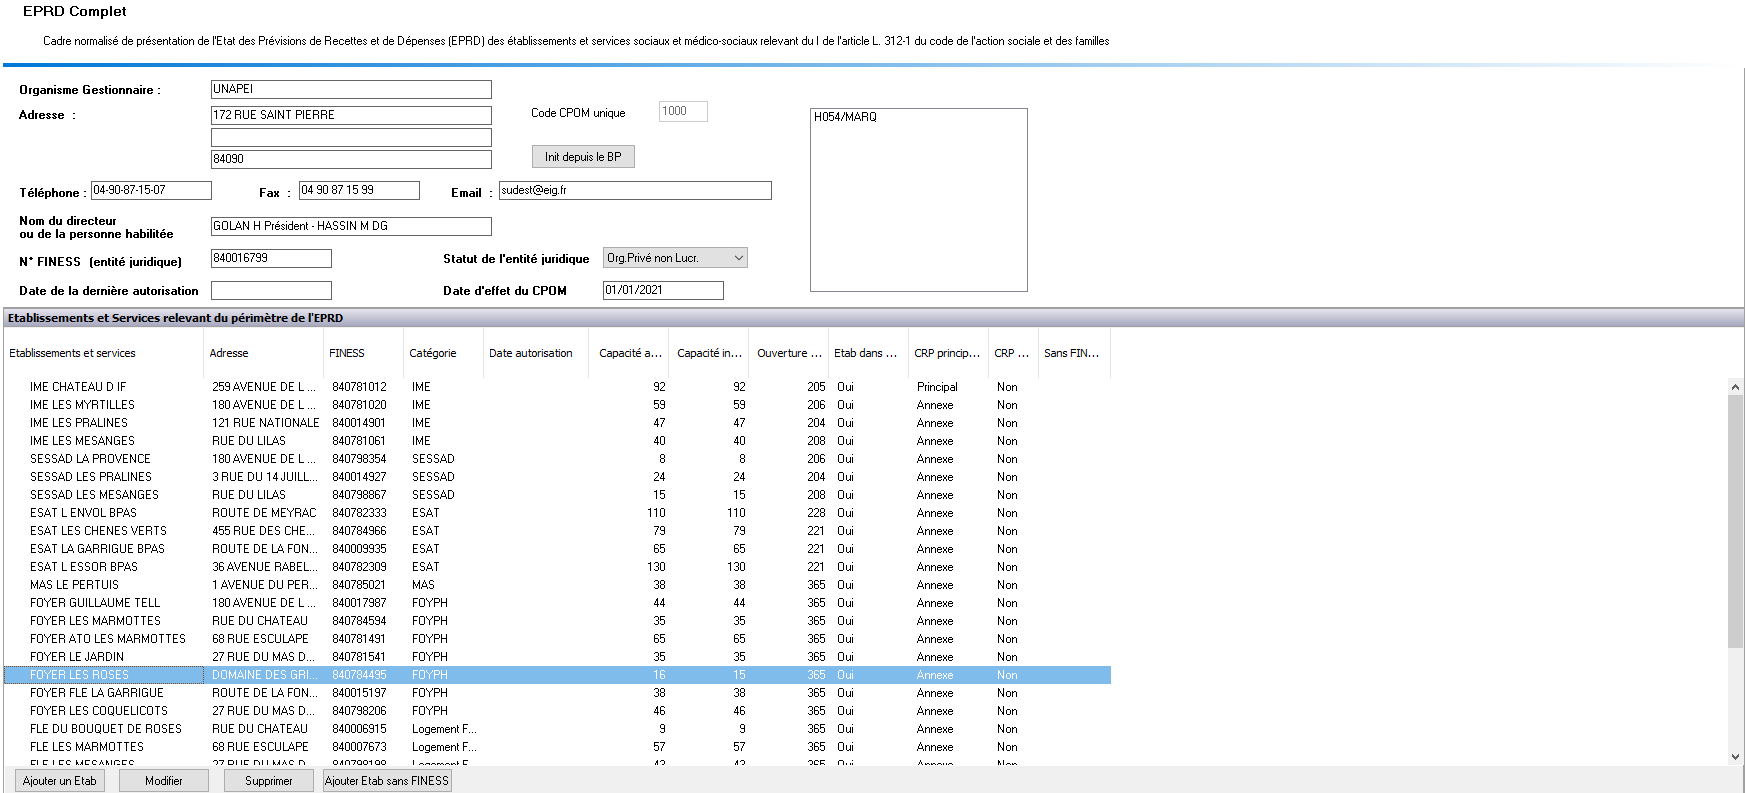
Task: Click the H054/MARQ list box
Action: coord(919,200)
